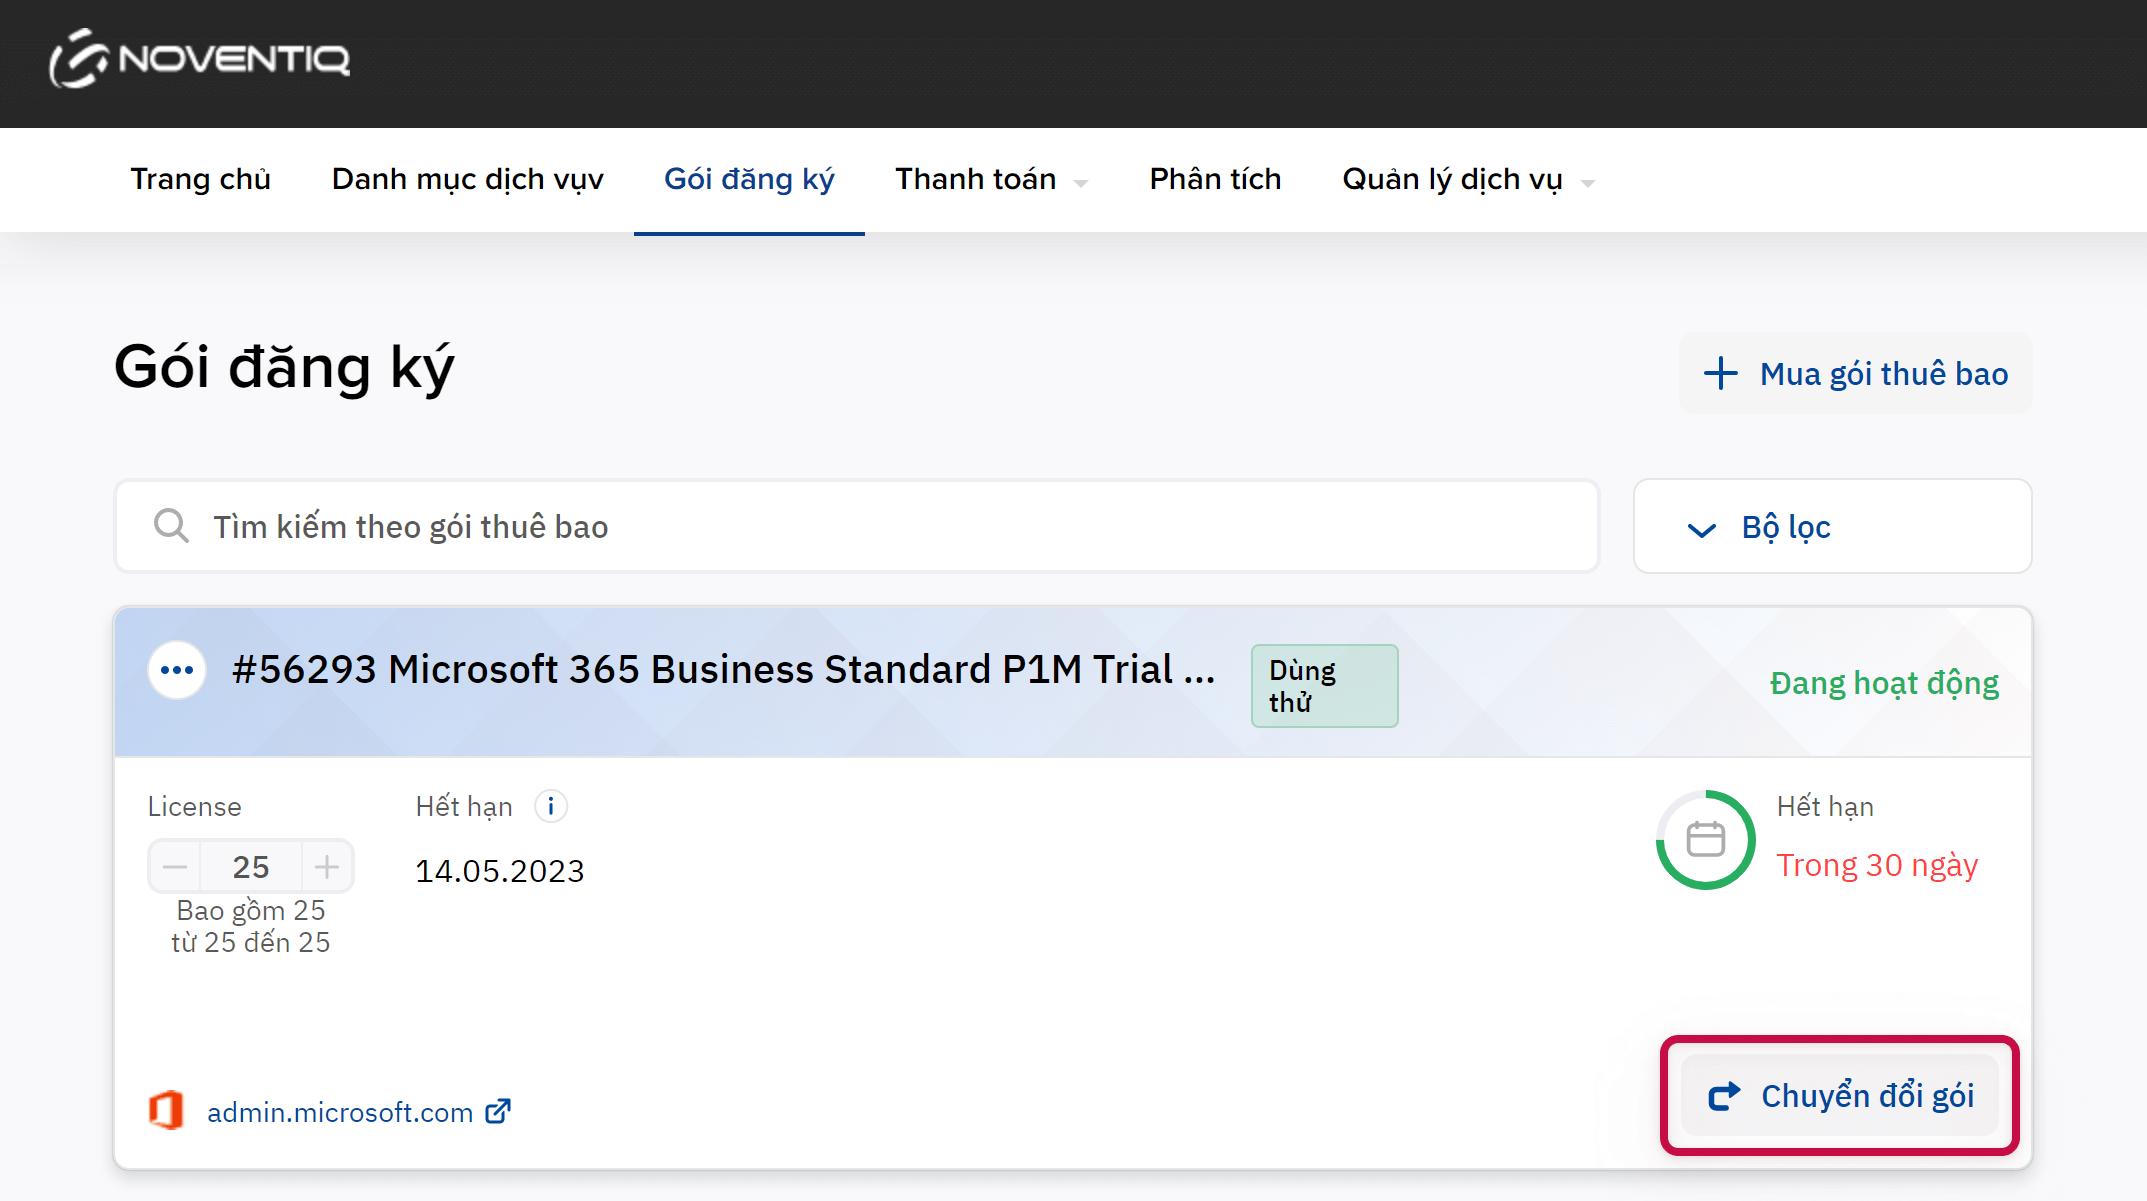Click the external link icon beside admin.microsoft.com
2147x1201 pixels.
pos(498,1111)
